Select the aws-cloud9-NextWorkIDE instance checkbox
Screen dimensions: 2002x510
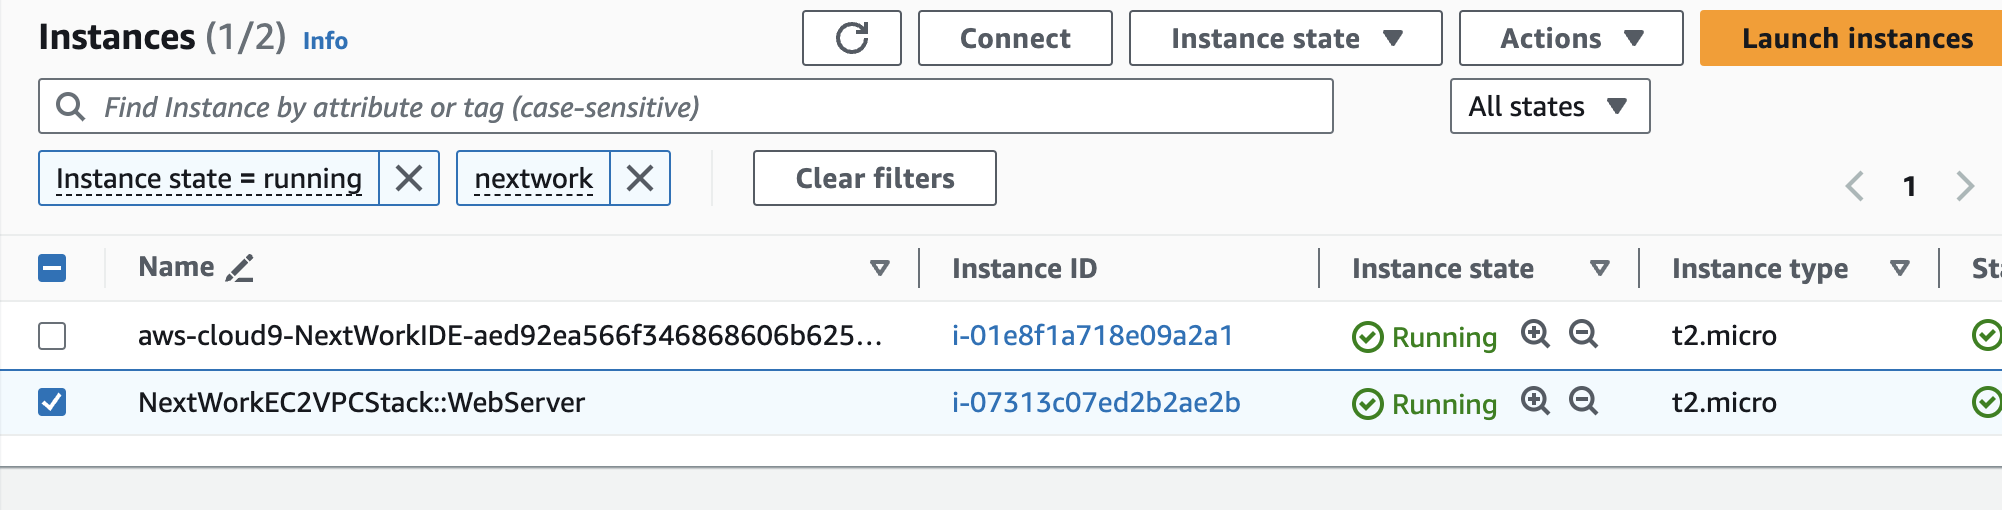52,336
